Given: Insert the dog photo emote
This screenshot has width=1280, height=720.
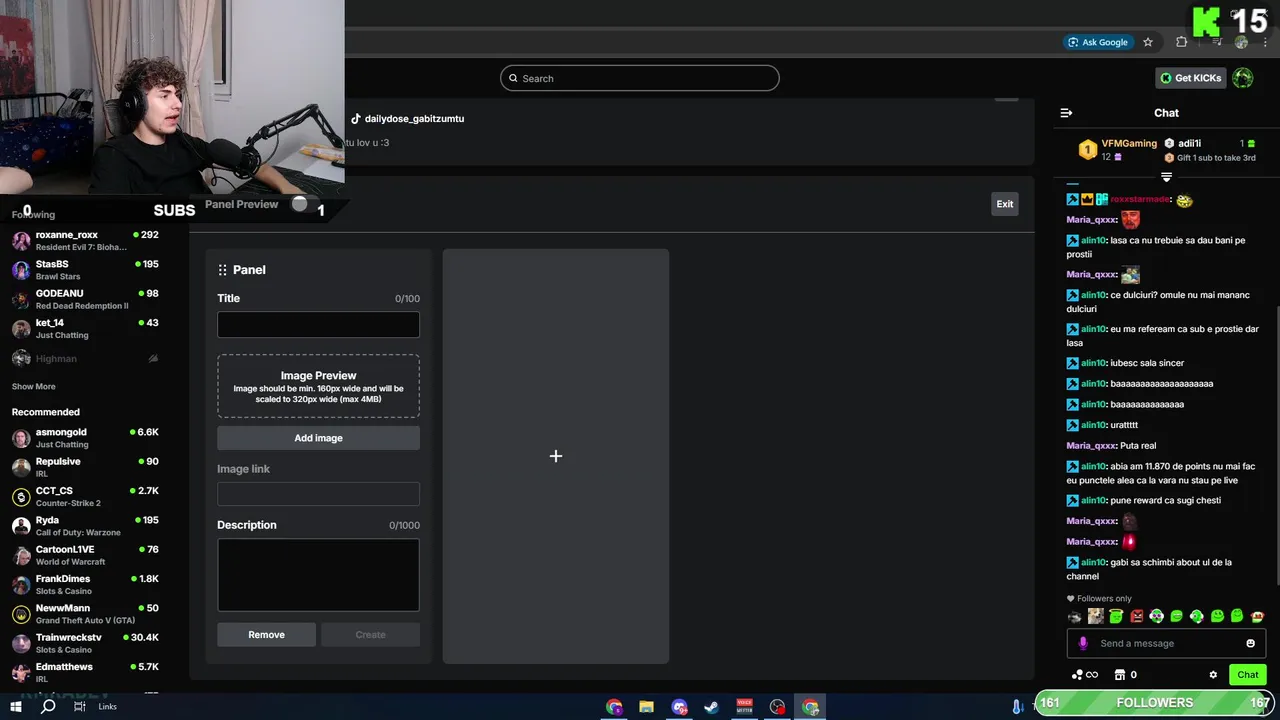Looking at the screenshot, I should 1096,616.
